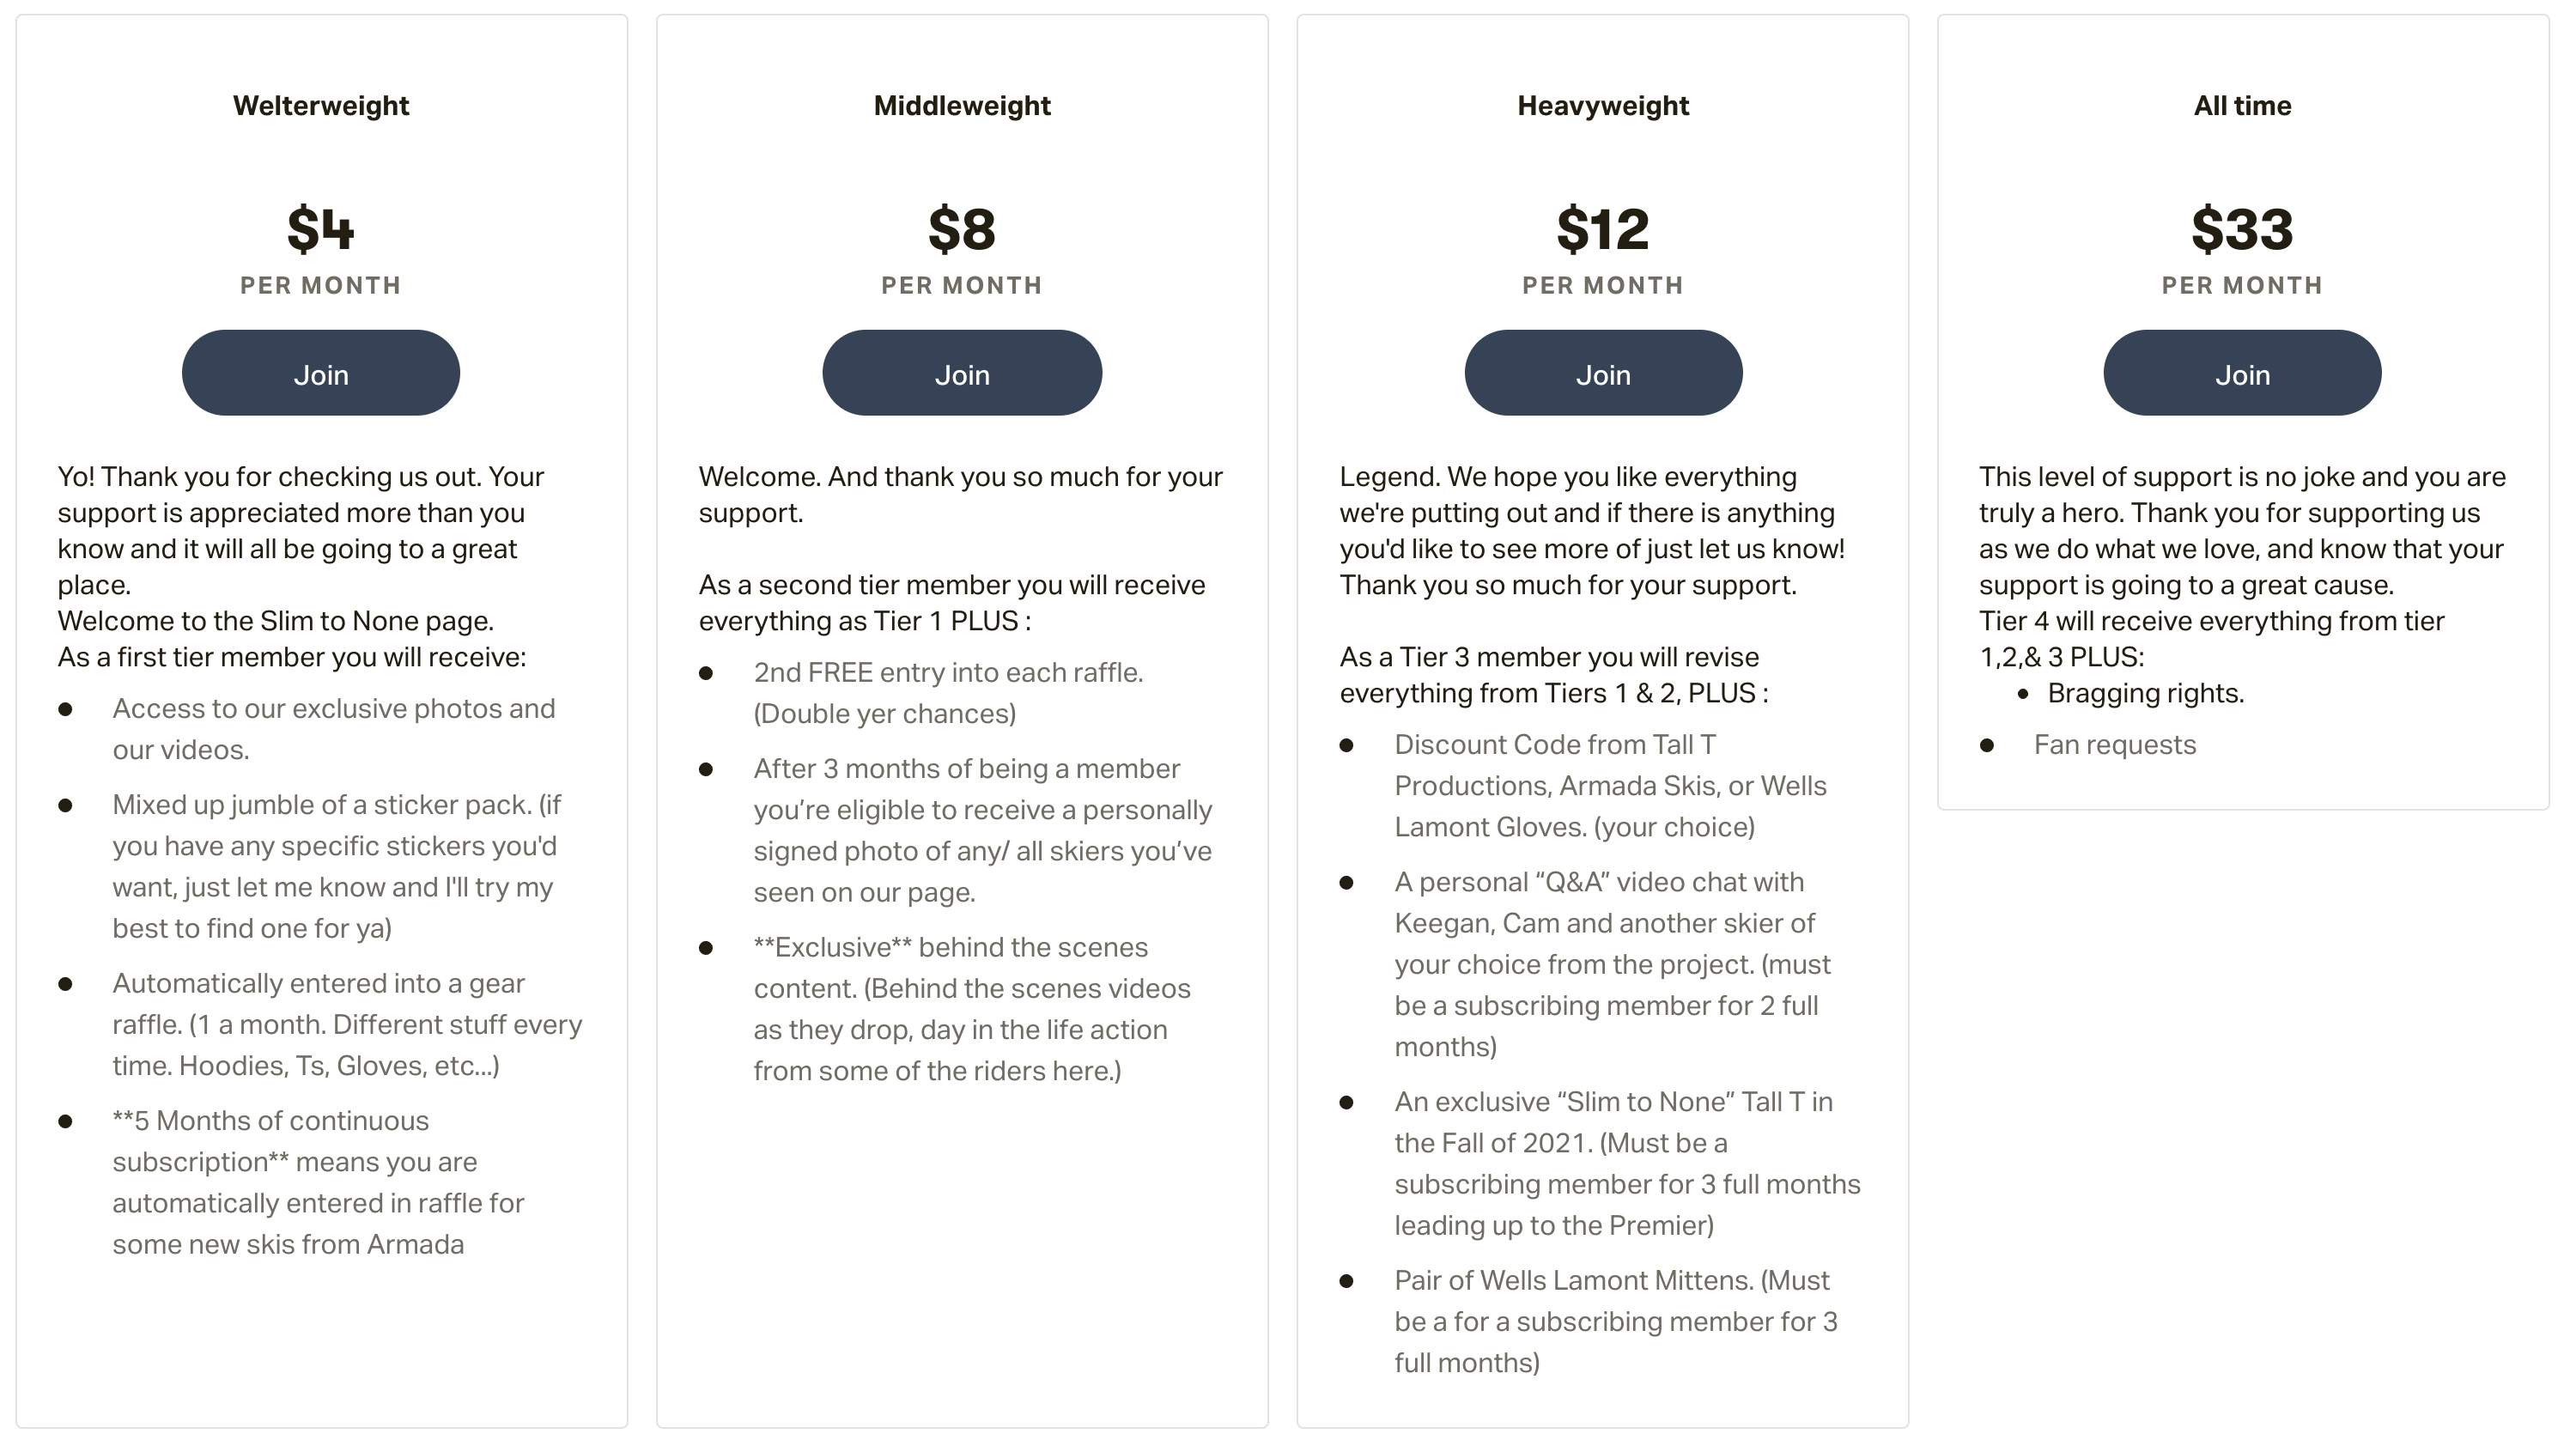The image size is (2576, 1446).
Task: Click the "Fan requests" benefit
Action: (x=2114, y=745)
